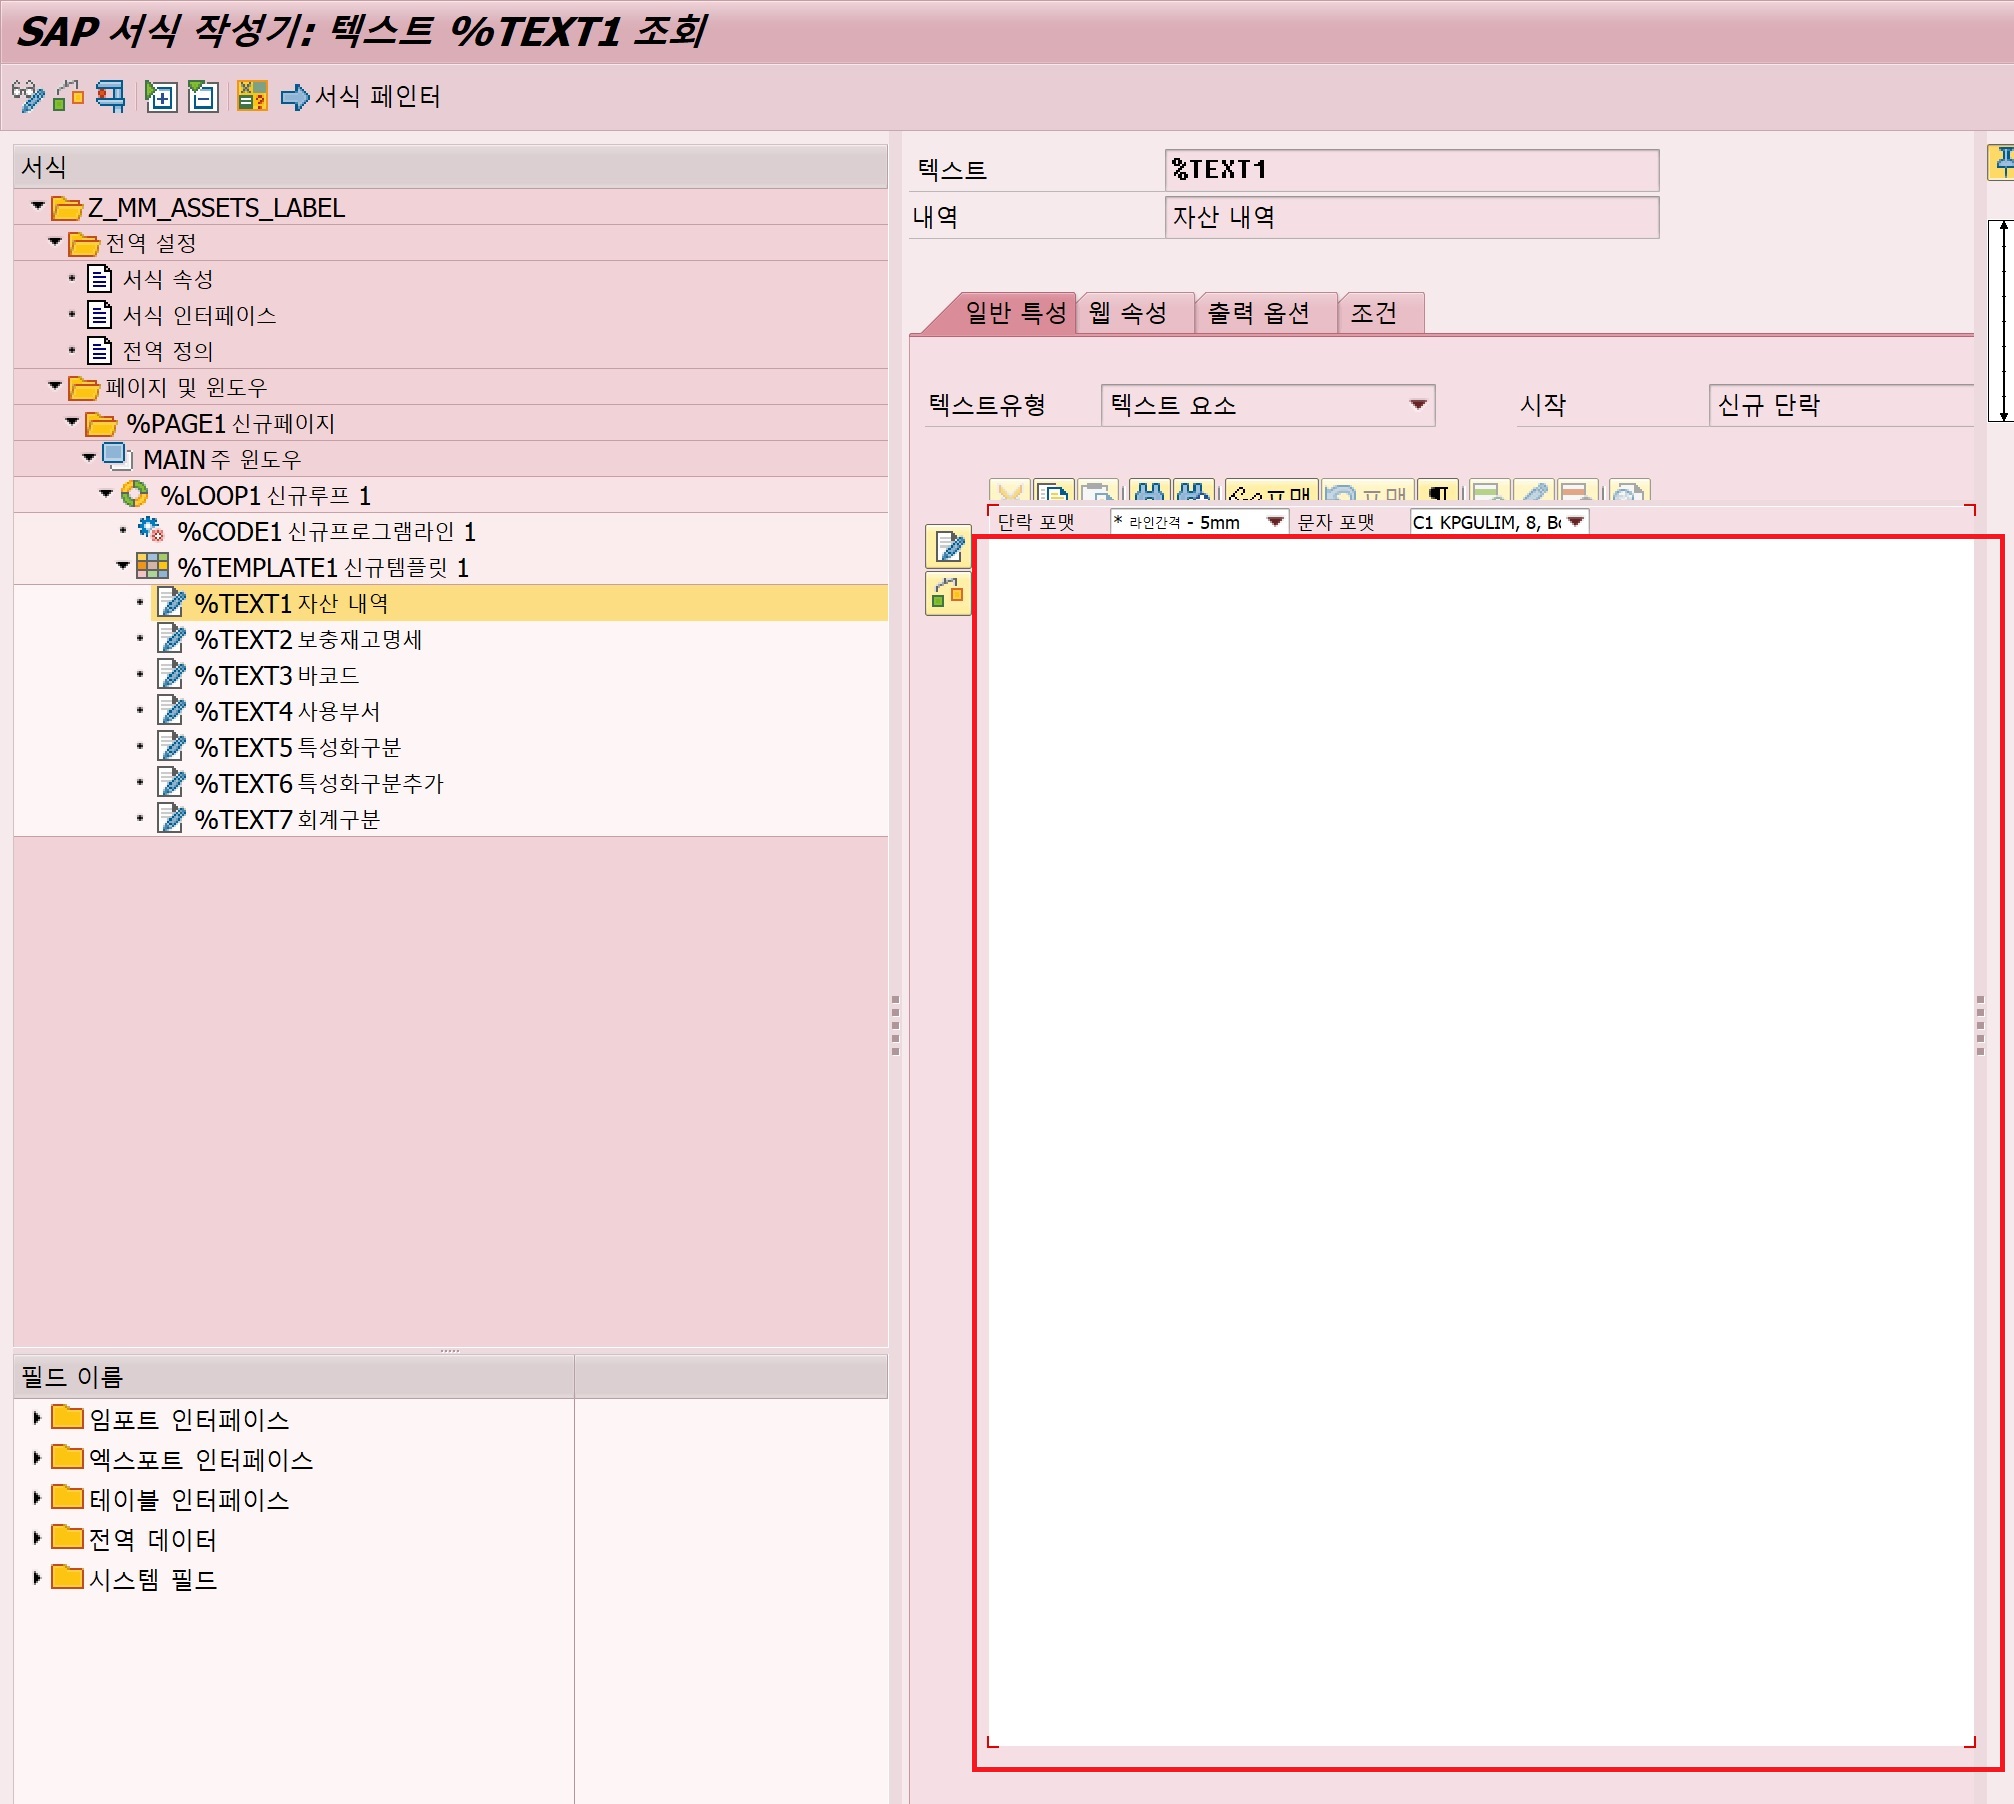
Task: Click the 서식 tree panel header
Action: 450,167
